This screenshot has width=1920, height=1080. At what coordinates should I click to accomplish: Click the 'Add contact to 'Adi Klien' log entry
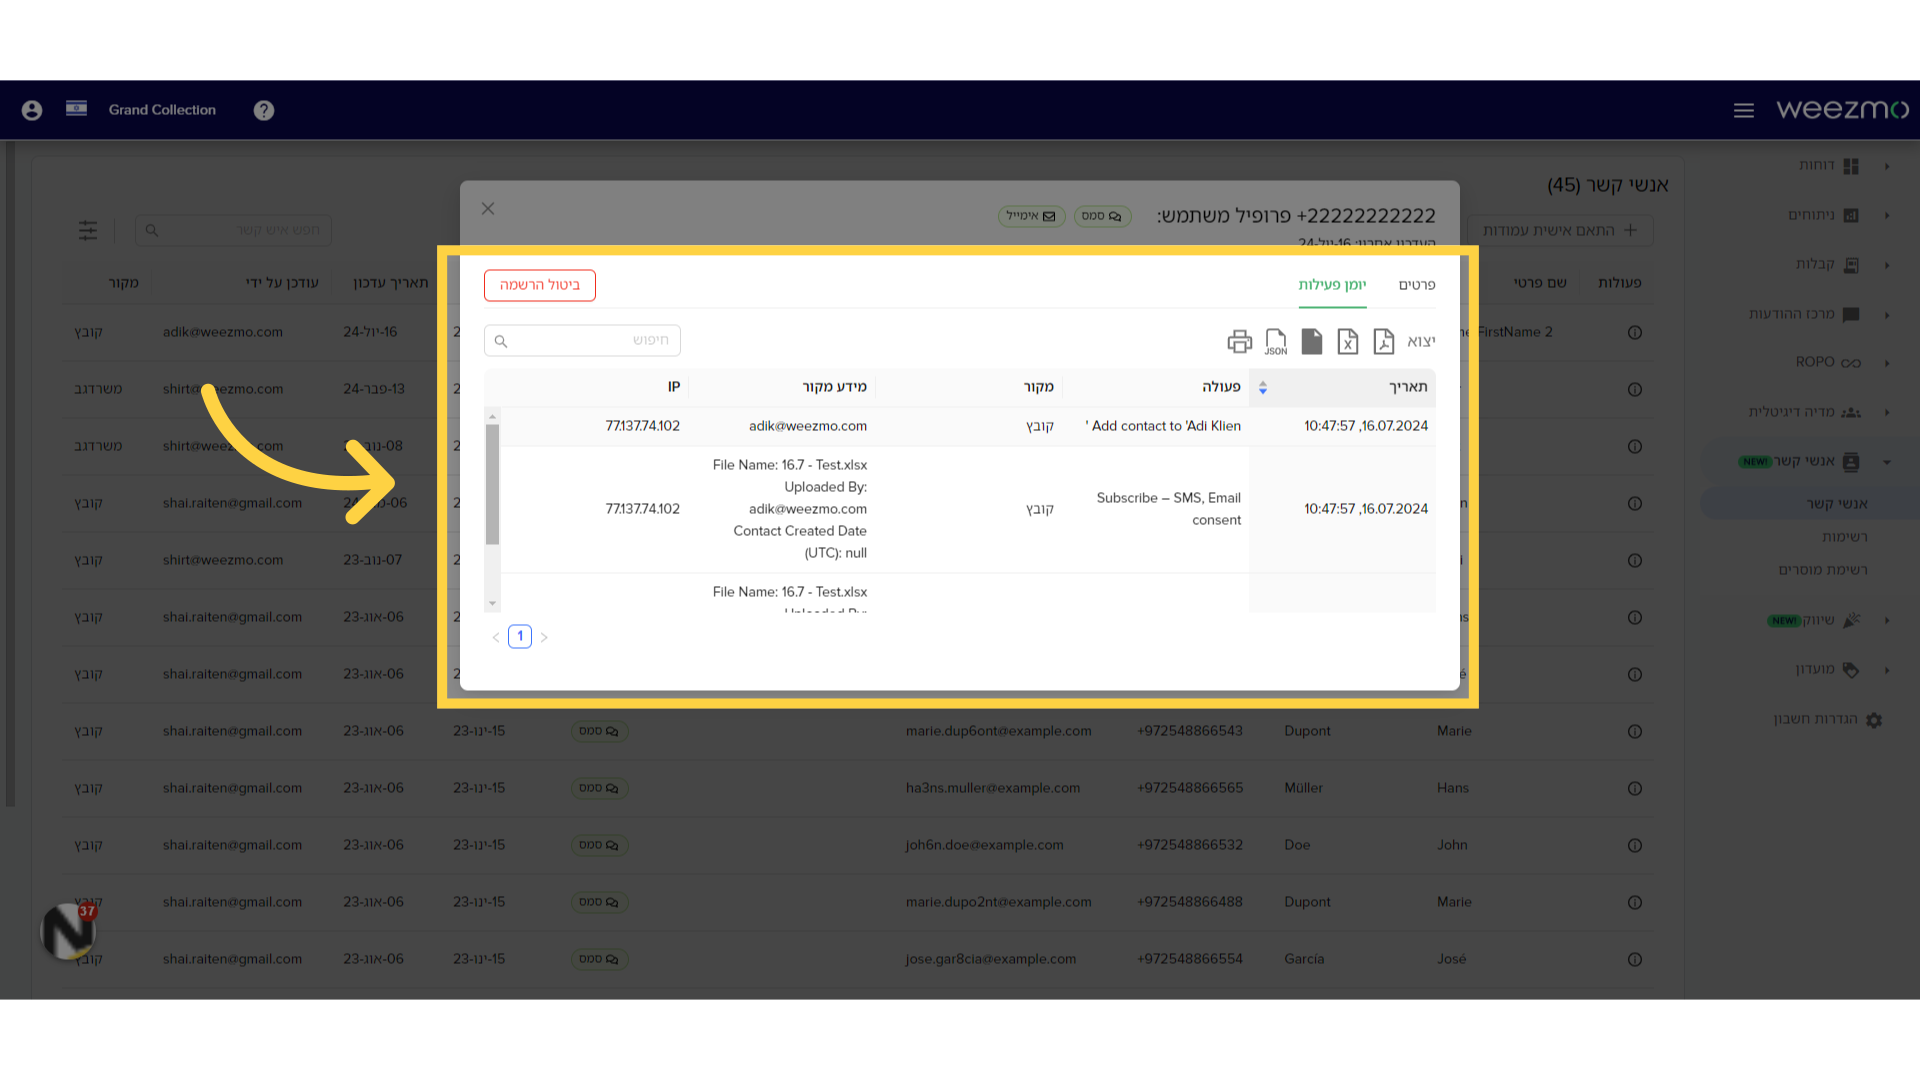click(1163, 426)
